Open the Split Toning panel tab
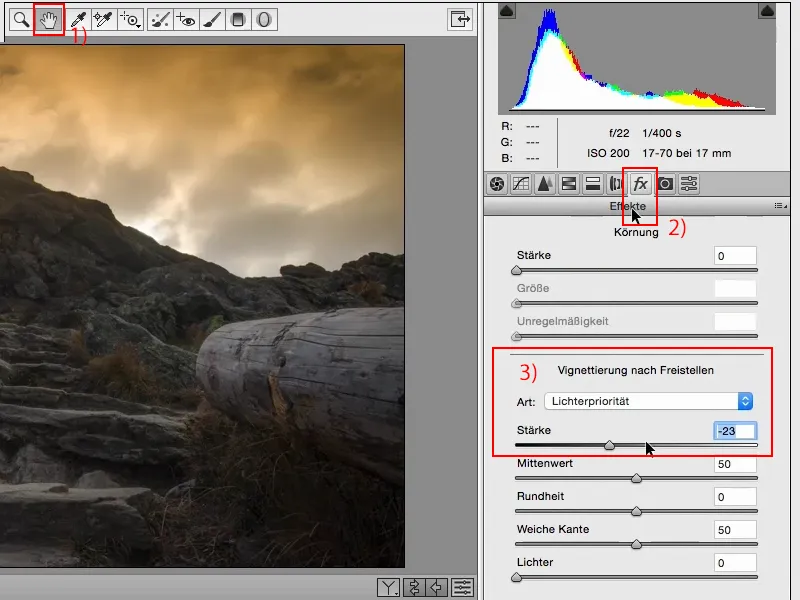This screenshot has height=600, width=800. (x=593, y=184)
